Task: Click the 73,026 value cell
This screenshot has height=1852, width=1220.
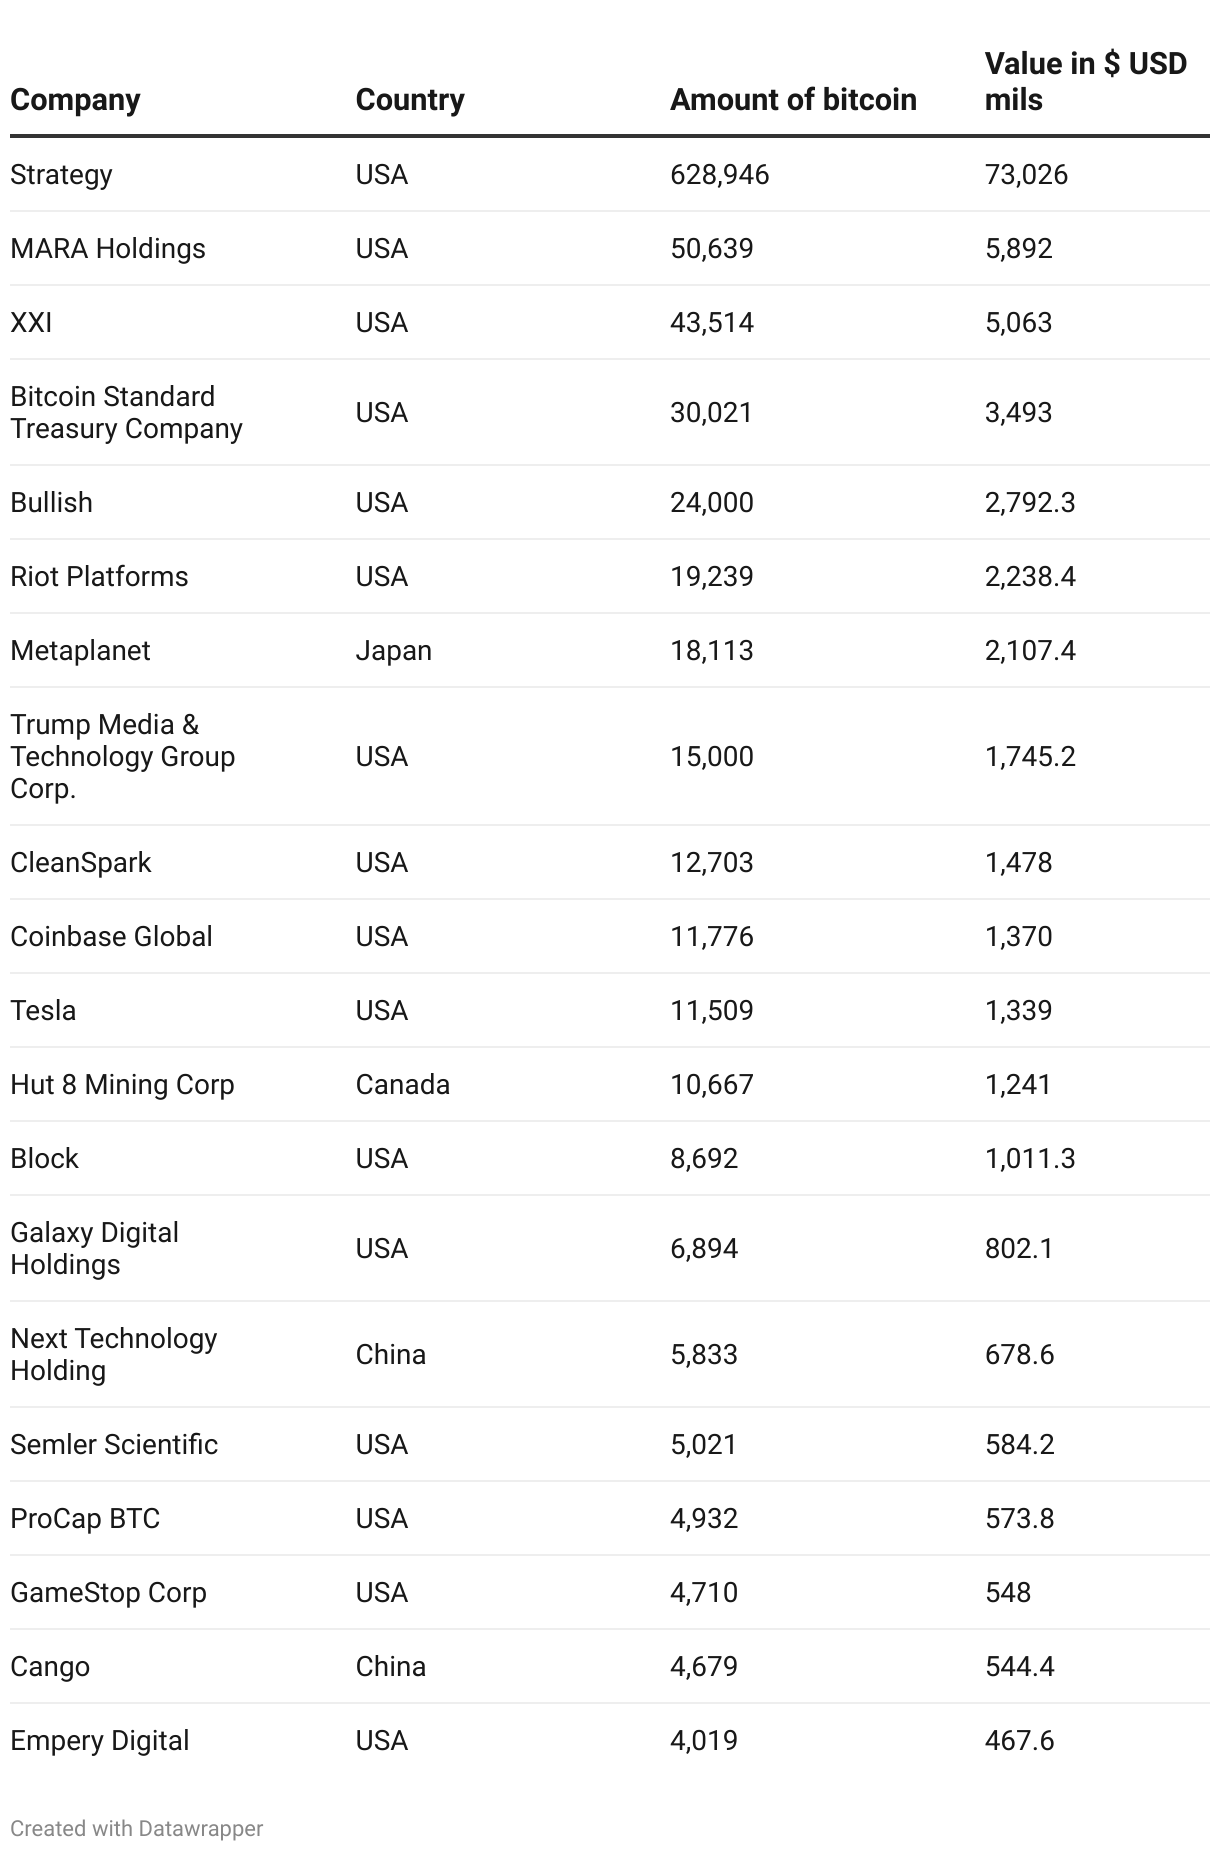Action: tap(1026, 175)
